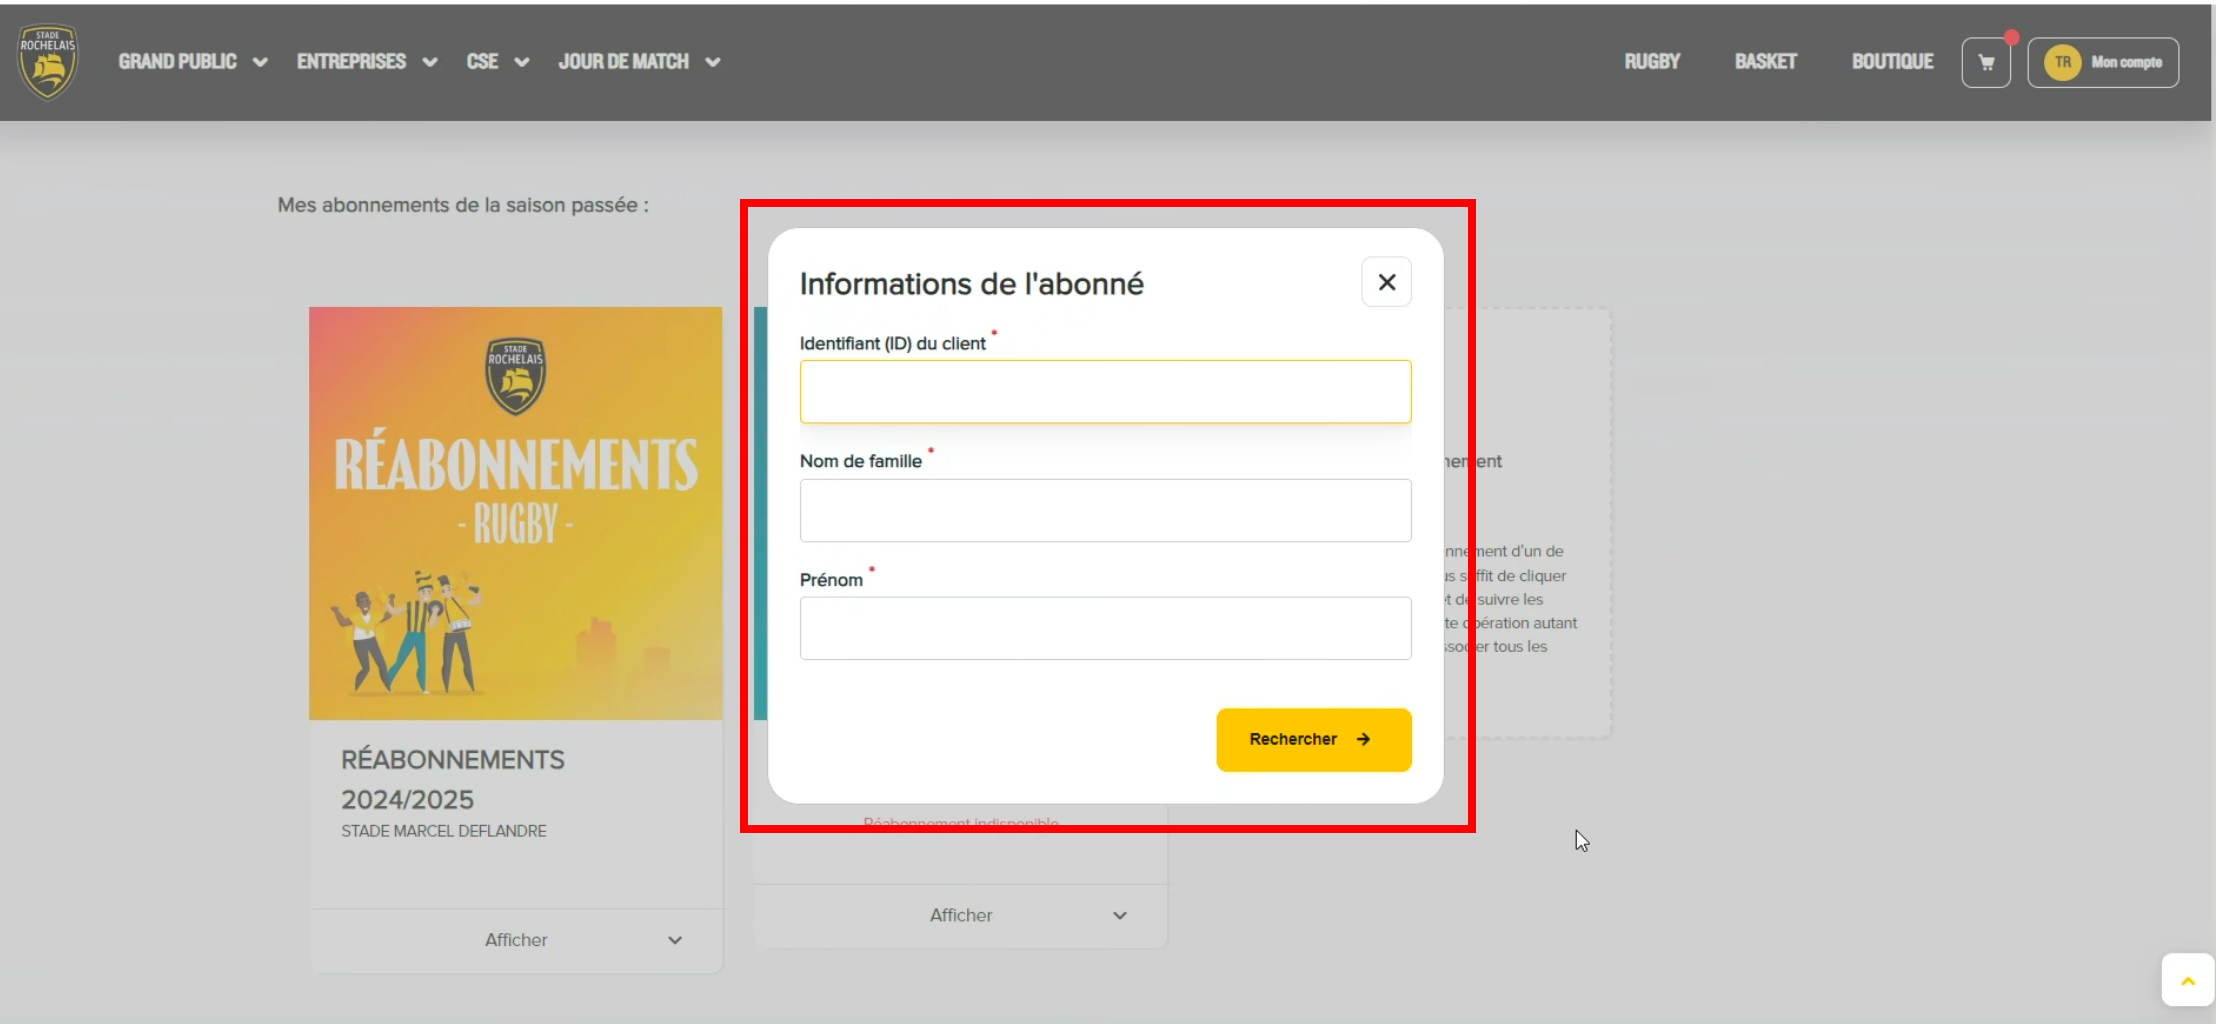Click the RÉABONNEMENTS 2024/2025 title
This screenshot has height=1024, width=2216.
[x=453, y=780]
